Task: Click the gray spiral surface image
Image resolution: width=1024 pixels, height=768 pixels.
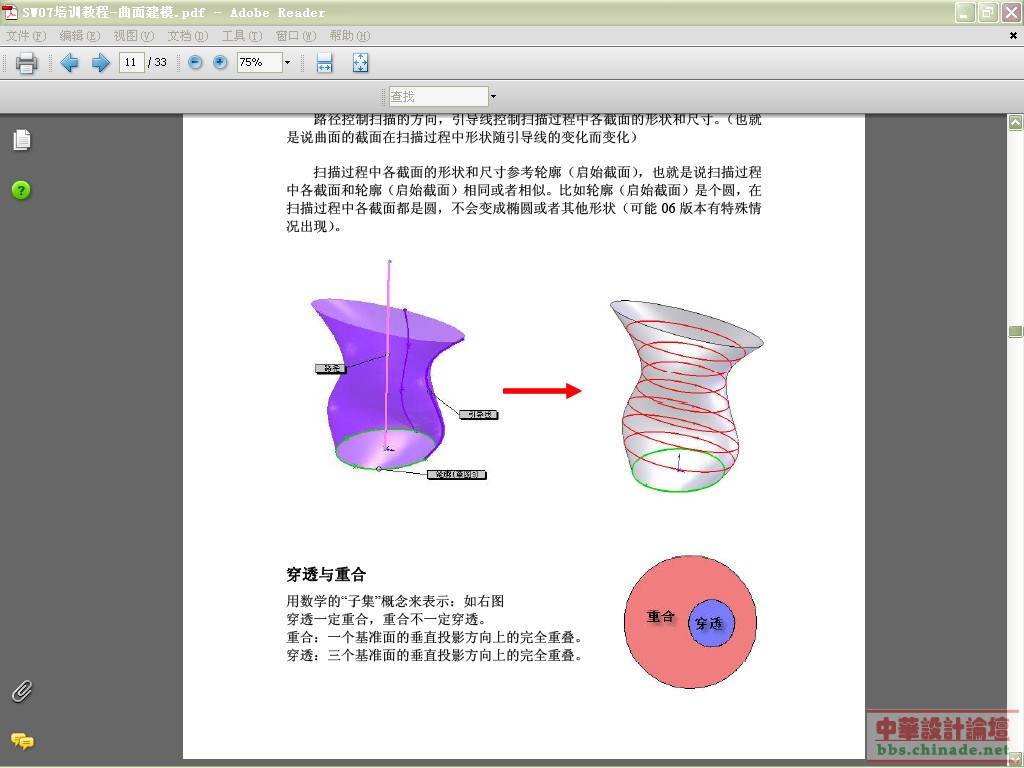Action: pyautogui.click(x=686, y=395)
